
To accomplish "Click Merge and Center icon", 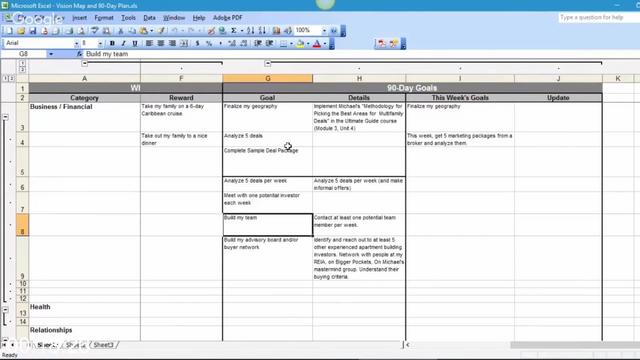I will coord(184,43).
